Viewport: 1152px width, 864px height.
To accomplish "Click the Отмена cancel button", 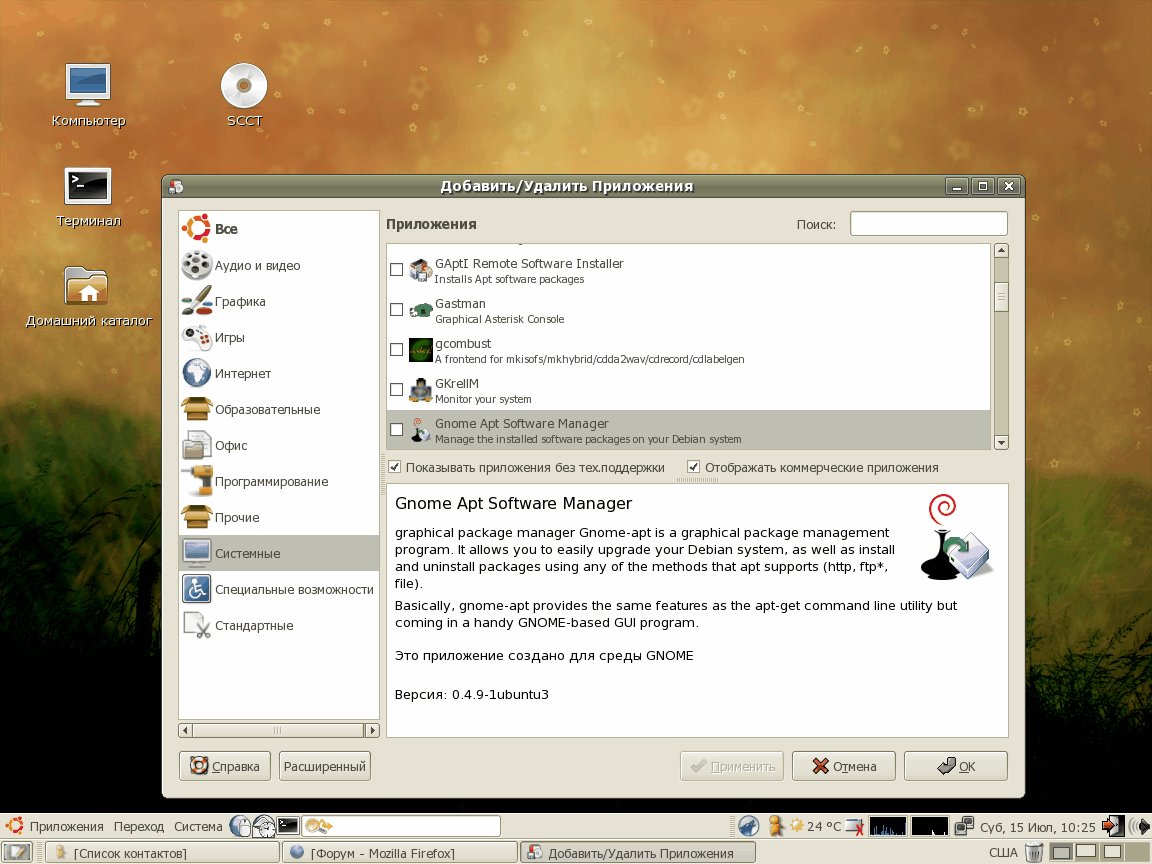I will pos(844,766).
